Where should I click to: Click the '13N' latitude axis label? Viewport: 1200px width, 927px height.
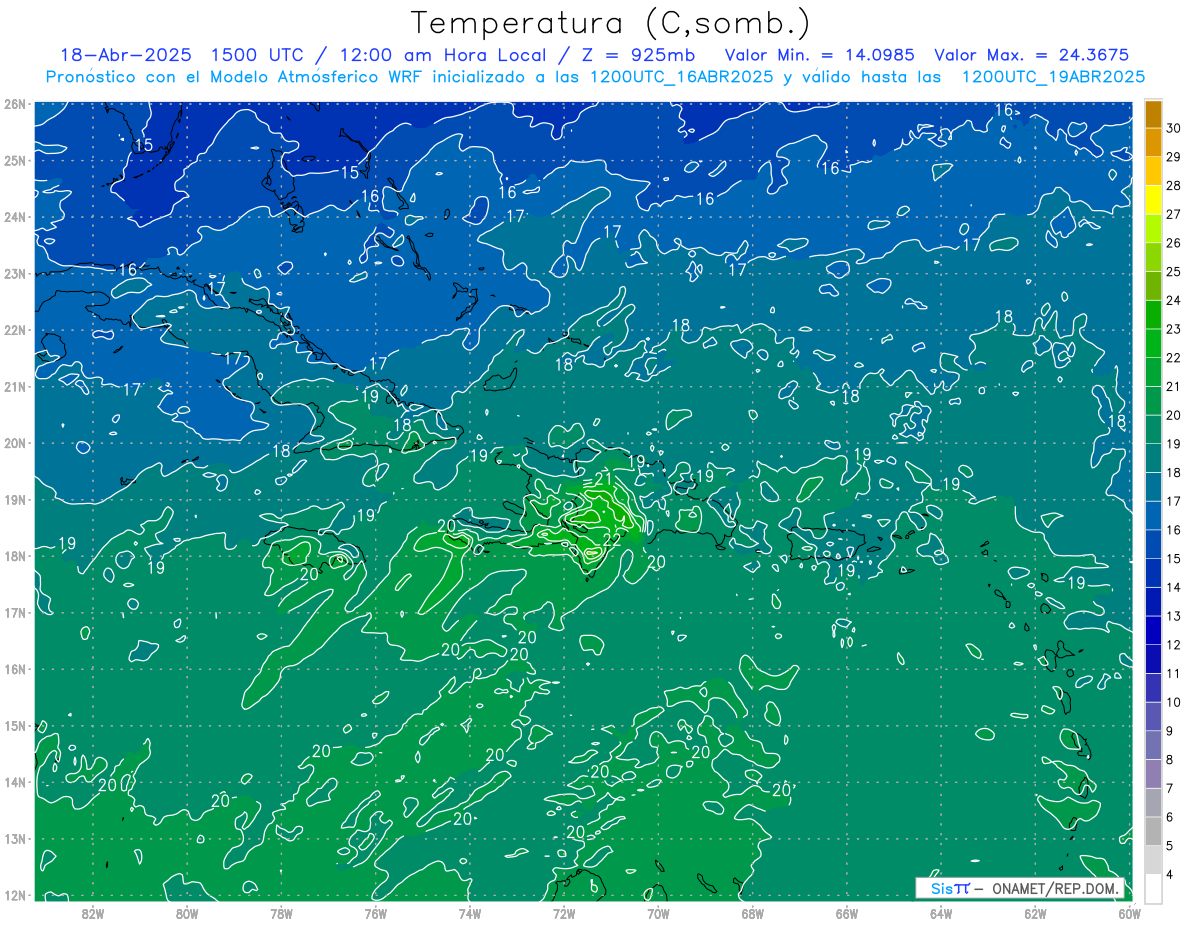click(x=14, y=838)
